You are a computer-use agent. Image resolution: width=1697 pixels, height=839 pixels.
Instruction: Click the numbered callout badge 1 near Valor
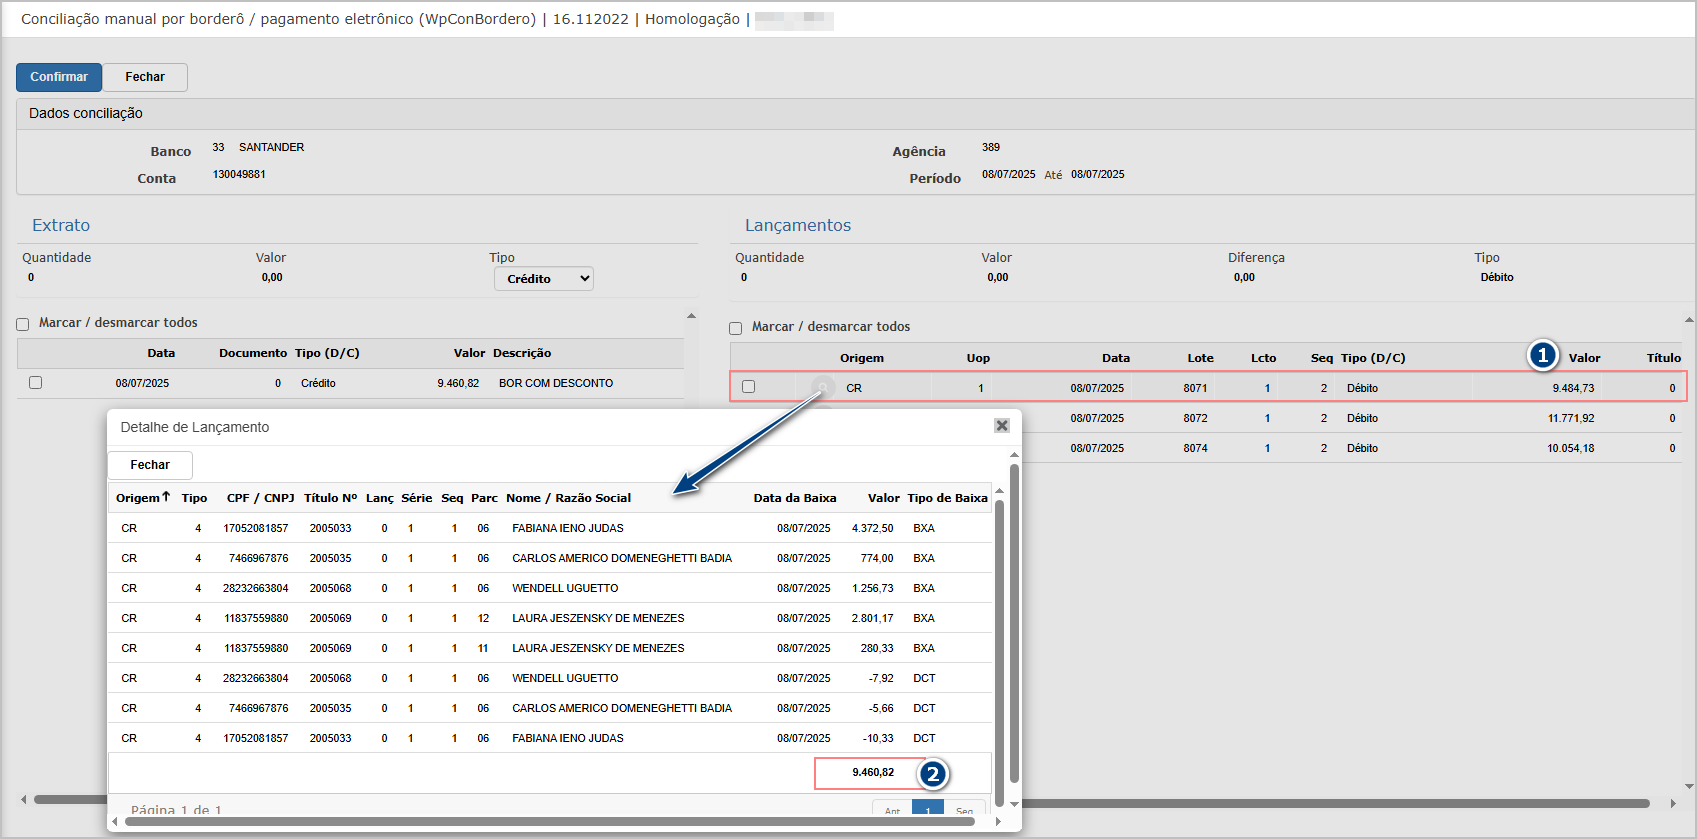tap(1543, 355)
